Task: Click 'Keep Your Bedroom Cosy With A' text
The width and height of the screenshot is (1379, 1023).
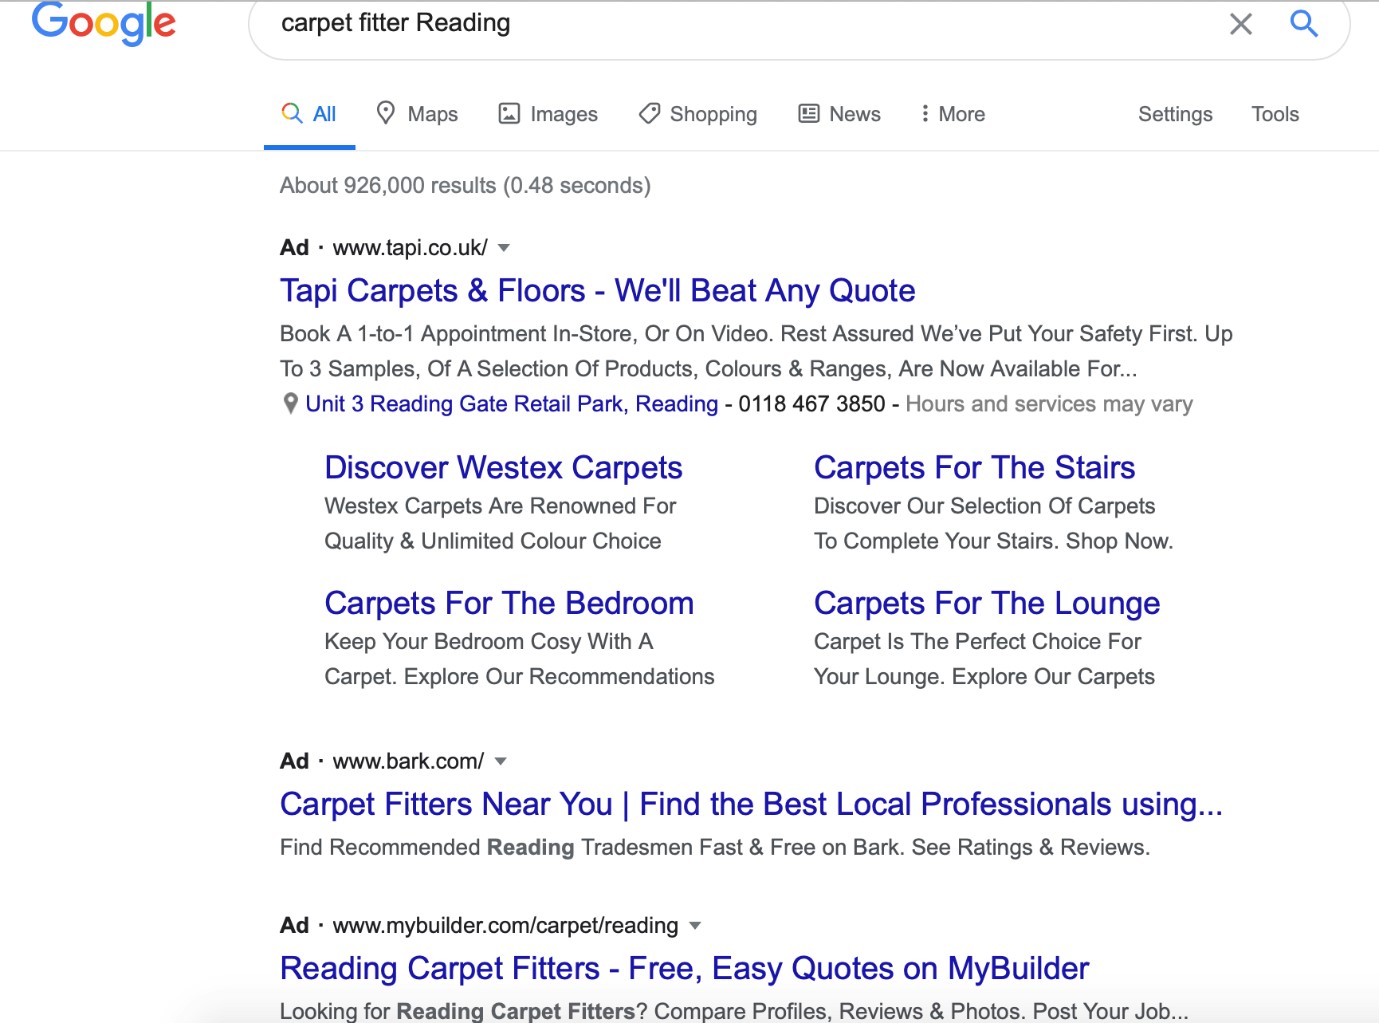Action: tap(489, 642)
